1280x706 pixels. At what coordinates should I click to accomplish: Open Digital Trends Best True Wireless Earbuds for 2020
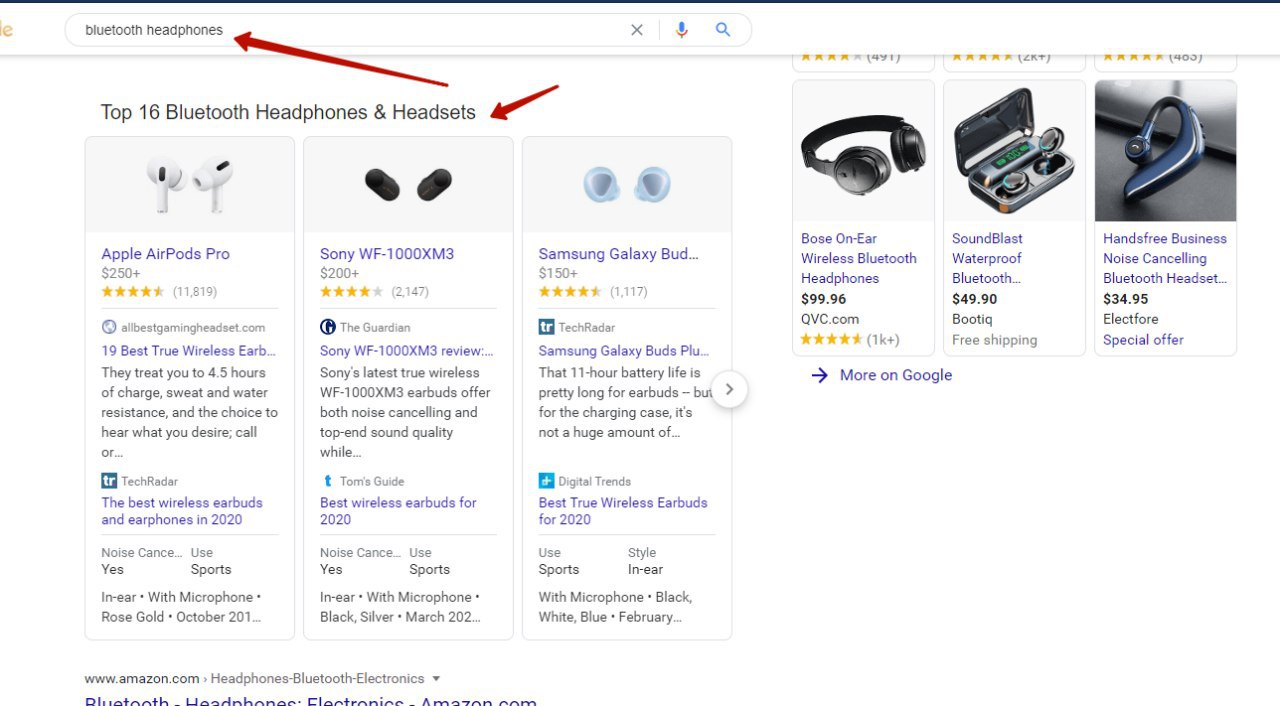click(623, 511)
